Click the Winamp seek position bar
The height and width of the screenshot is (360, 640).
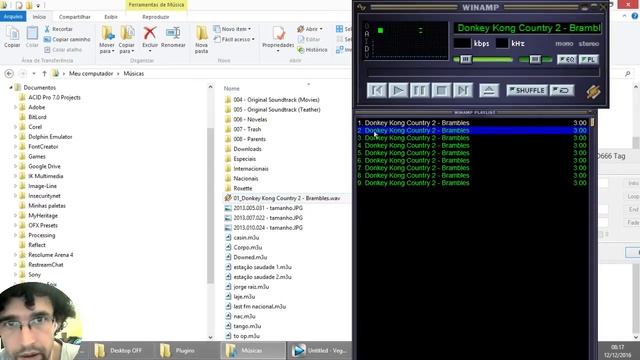tap(483, 73)
